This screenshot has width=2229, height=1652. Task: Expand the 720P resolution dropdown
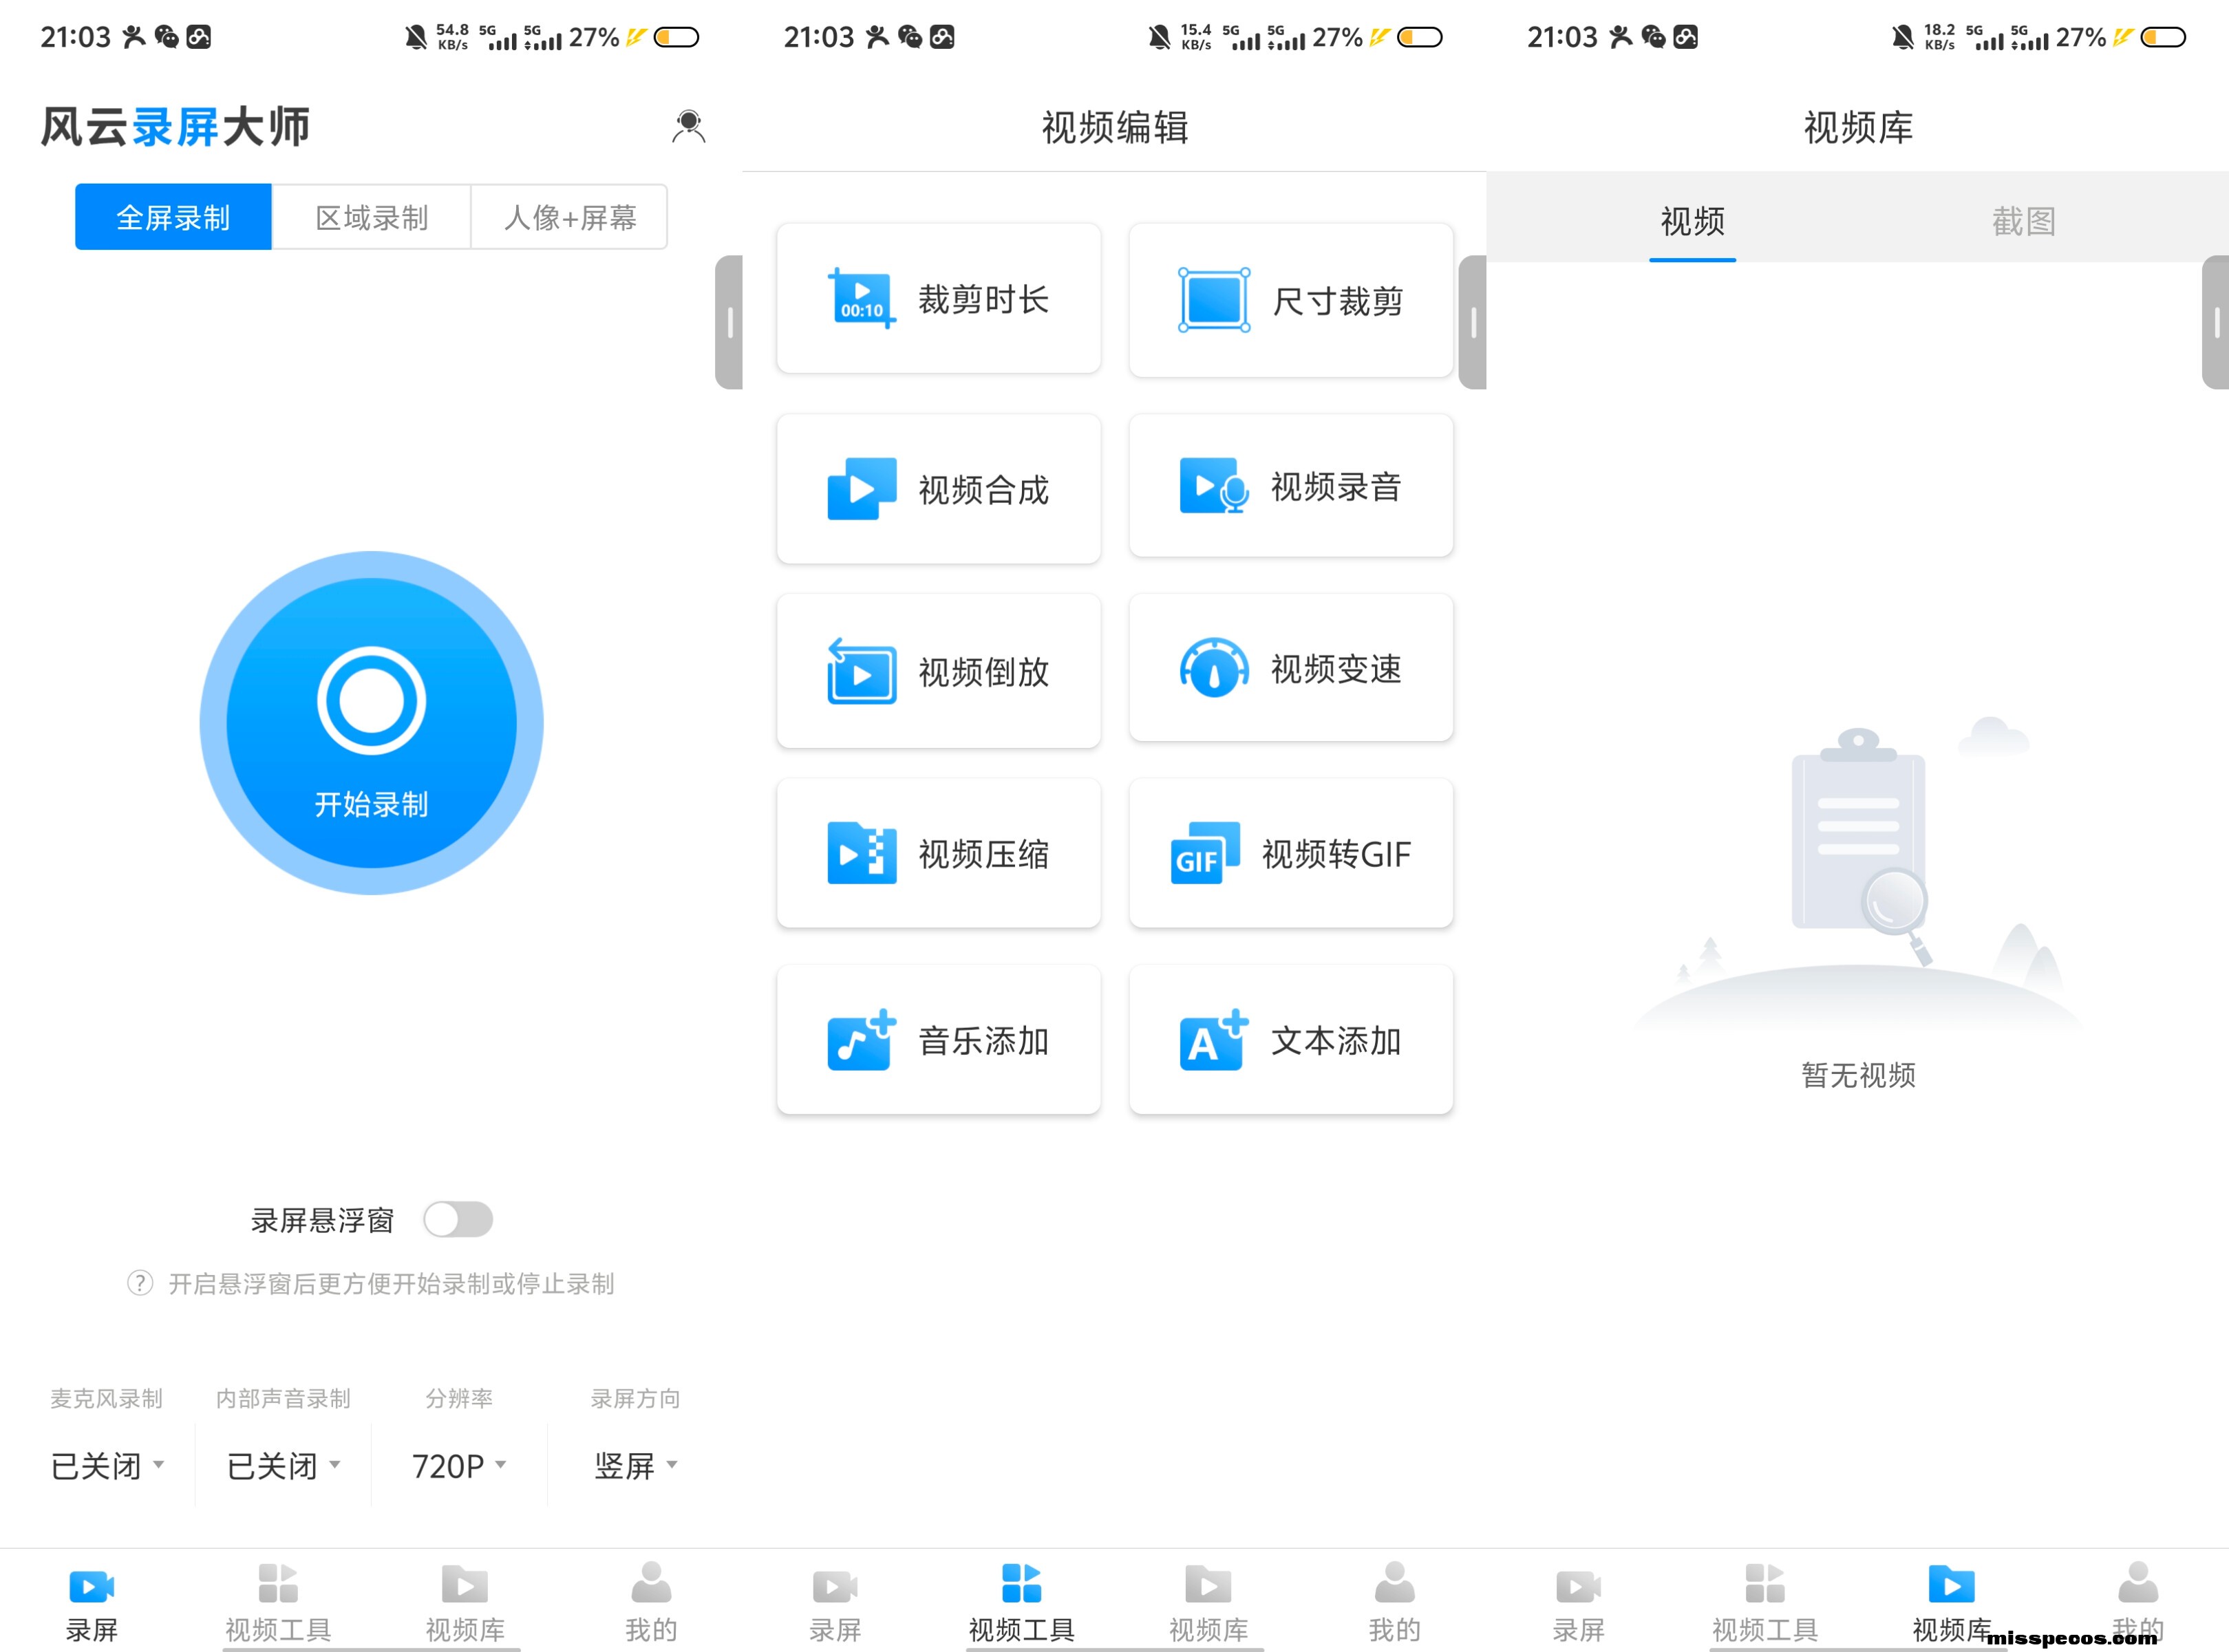(x=459, y=1465)
